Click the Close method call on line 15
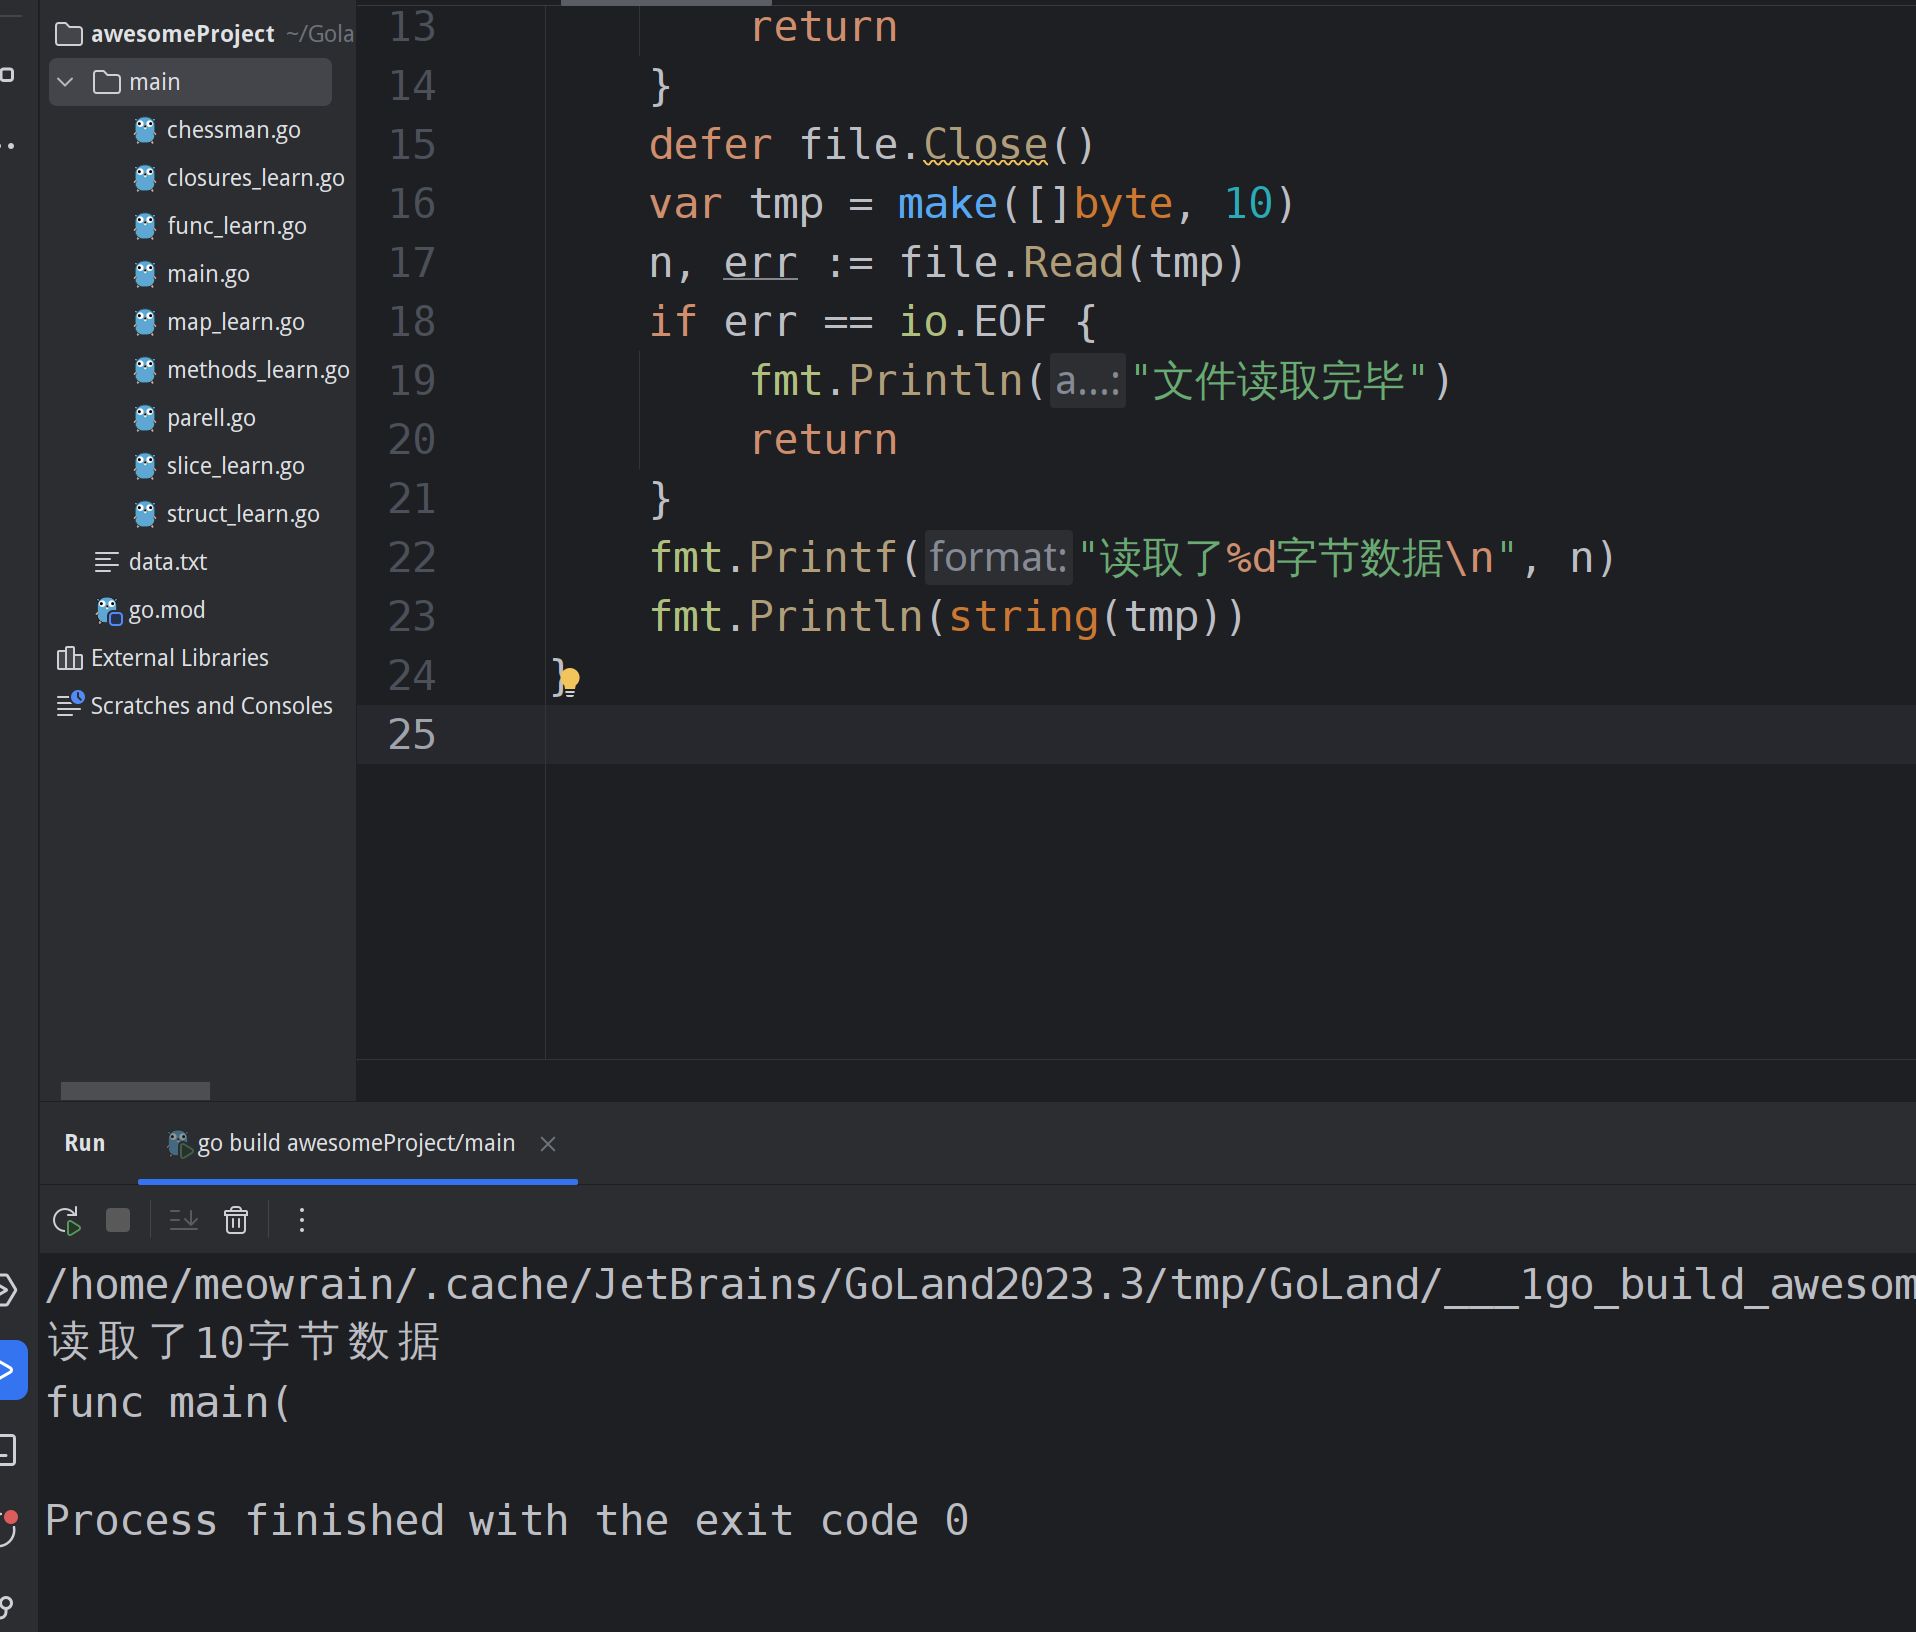The height and width of the screenshot is (1632, 1916). [984, 145]
